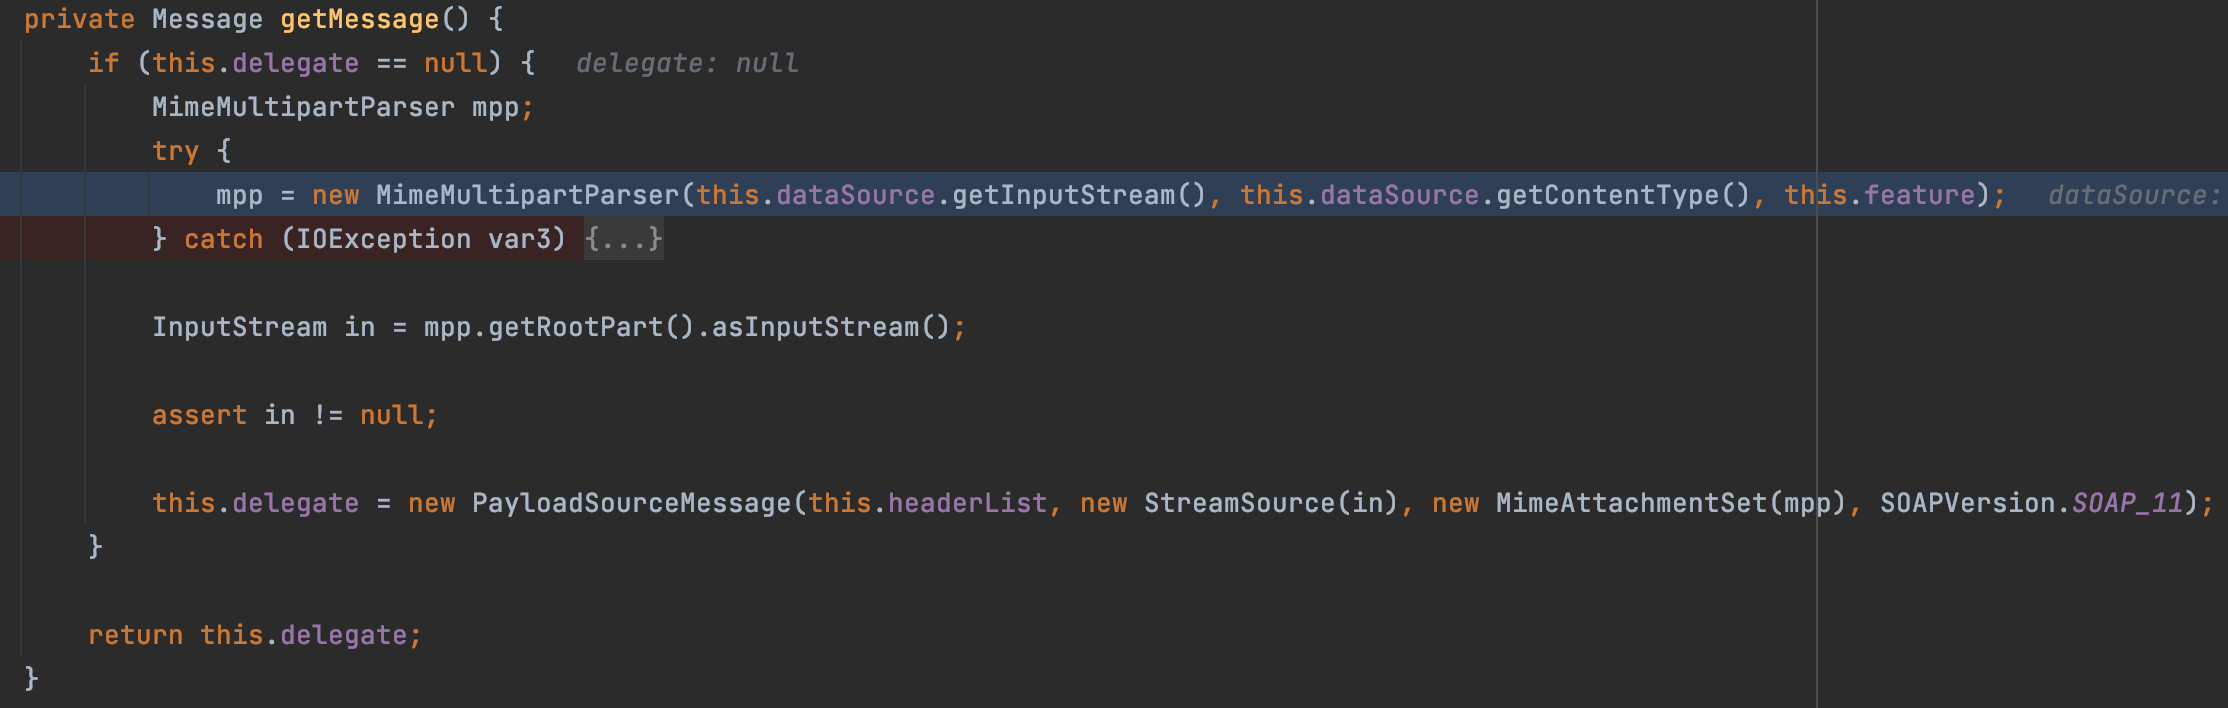Click the headerList field reference
Viewport: 2228px width, 708px height.
[967, 503]
